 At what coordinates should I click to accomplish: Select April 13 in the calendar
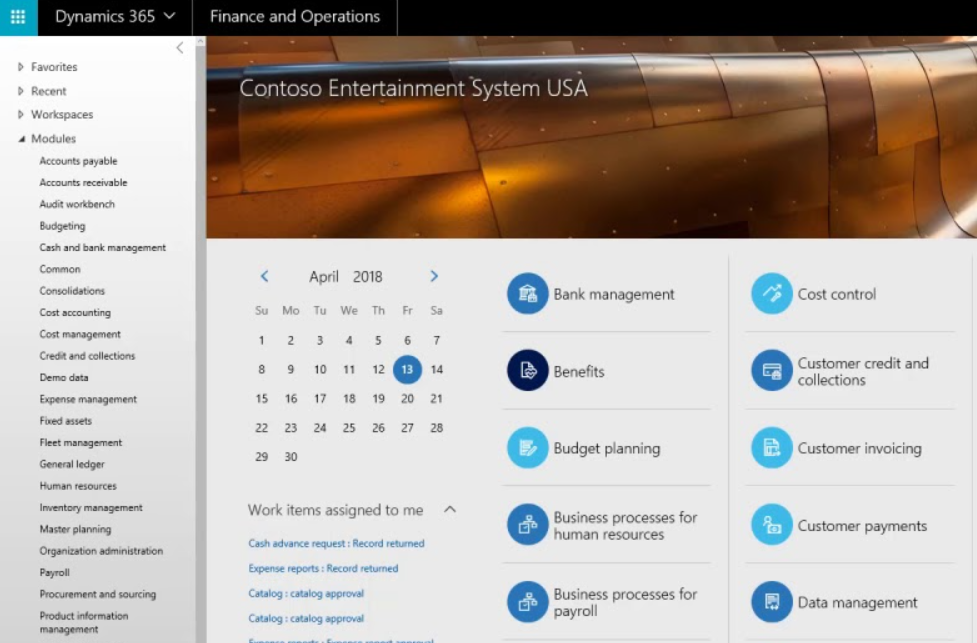coord(407,369)
